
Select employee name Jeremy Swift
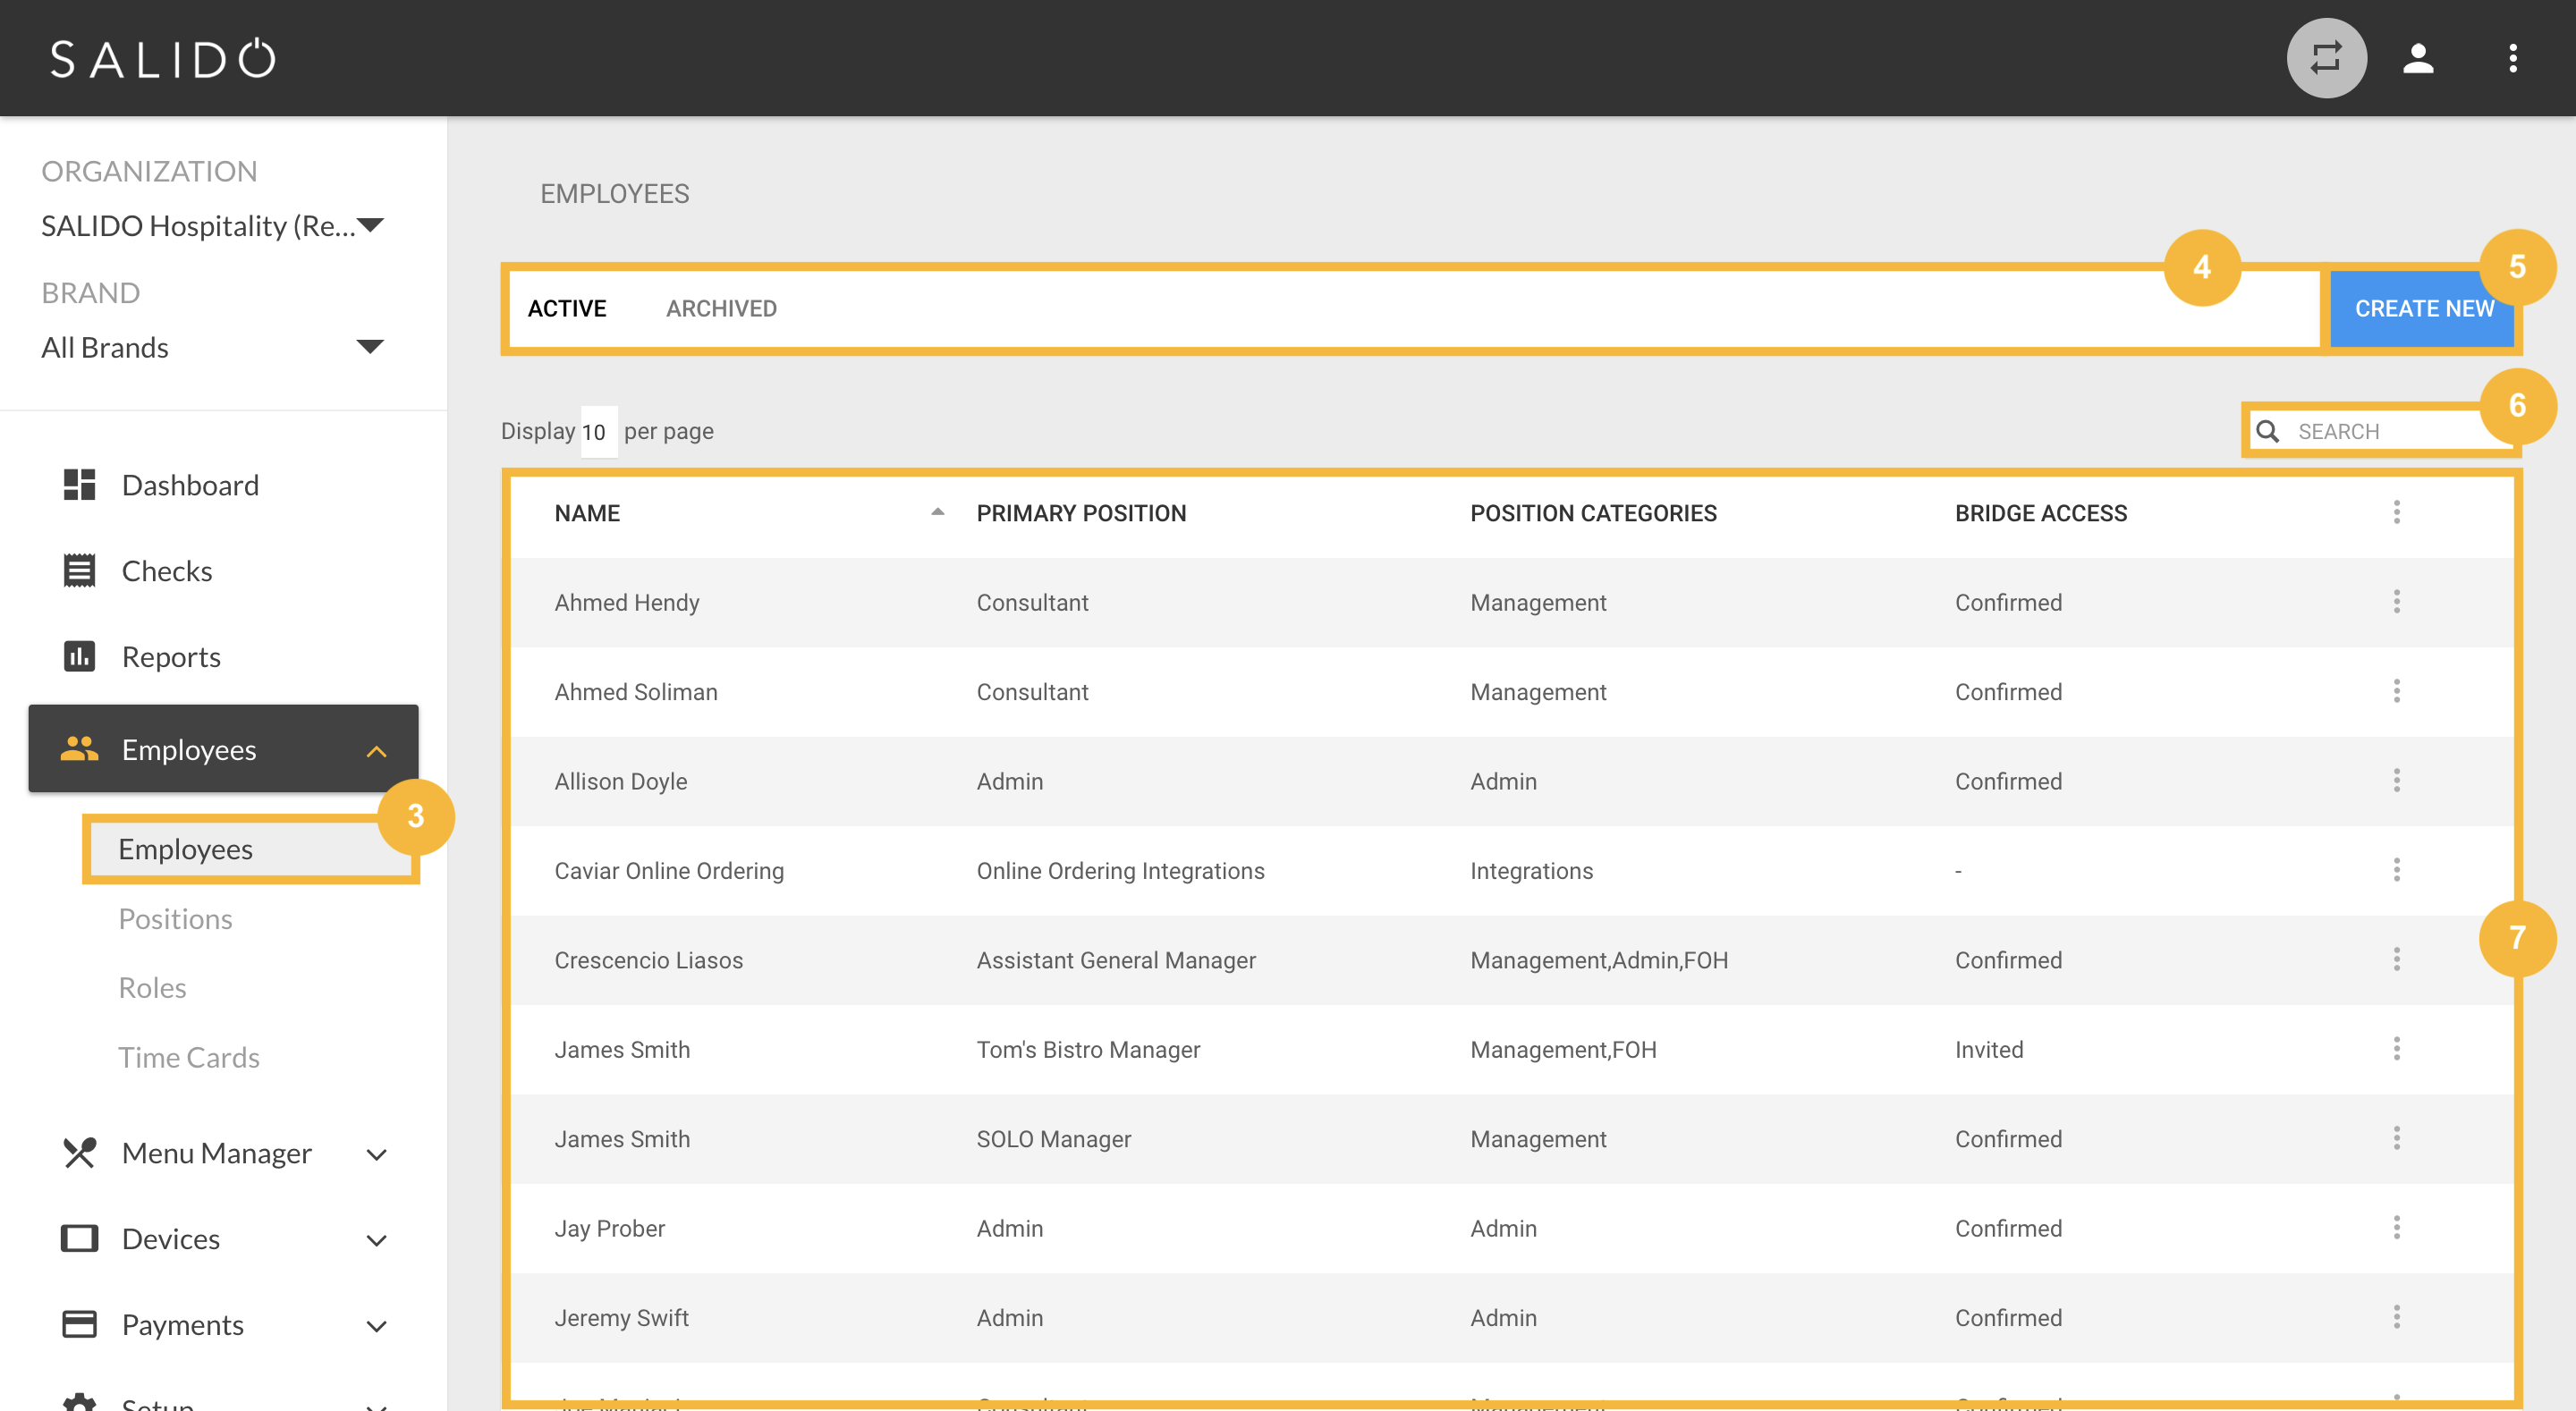[x=621, y=1318]
